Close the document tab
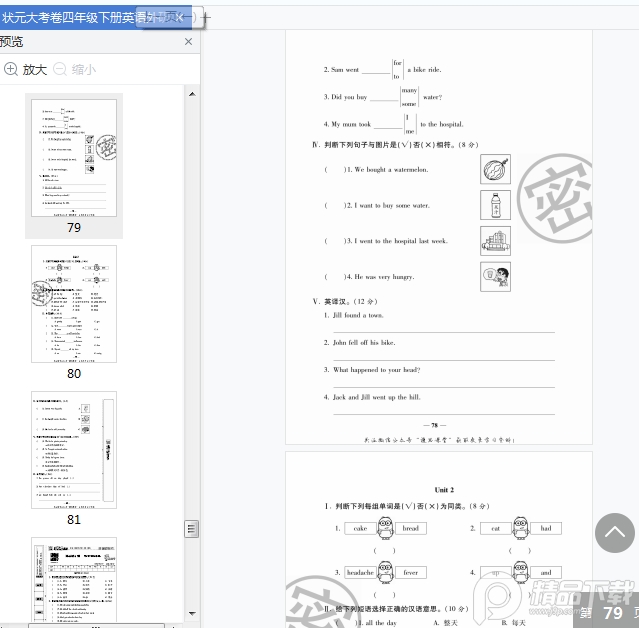This screenshot has height=628, width=639. point(179,18)
